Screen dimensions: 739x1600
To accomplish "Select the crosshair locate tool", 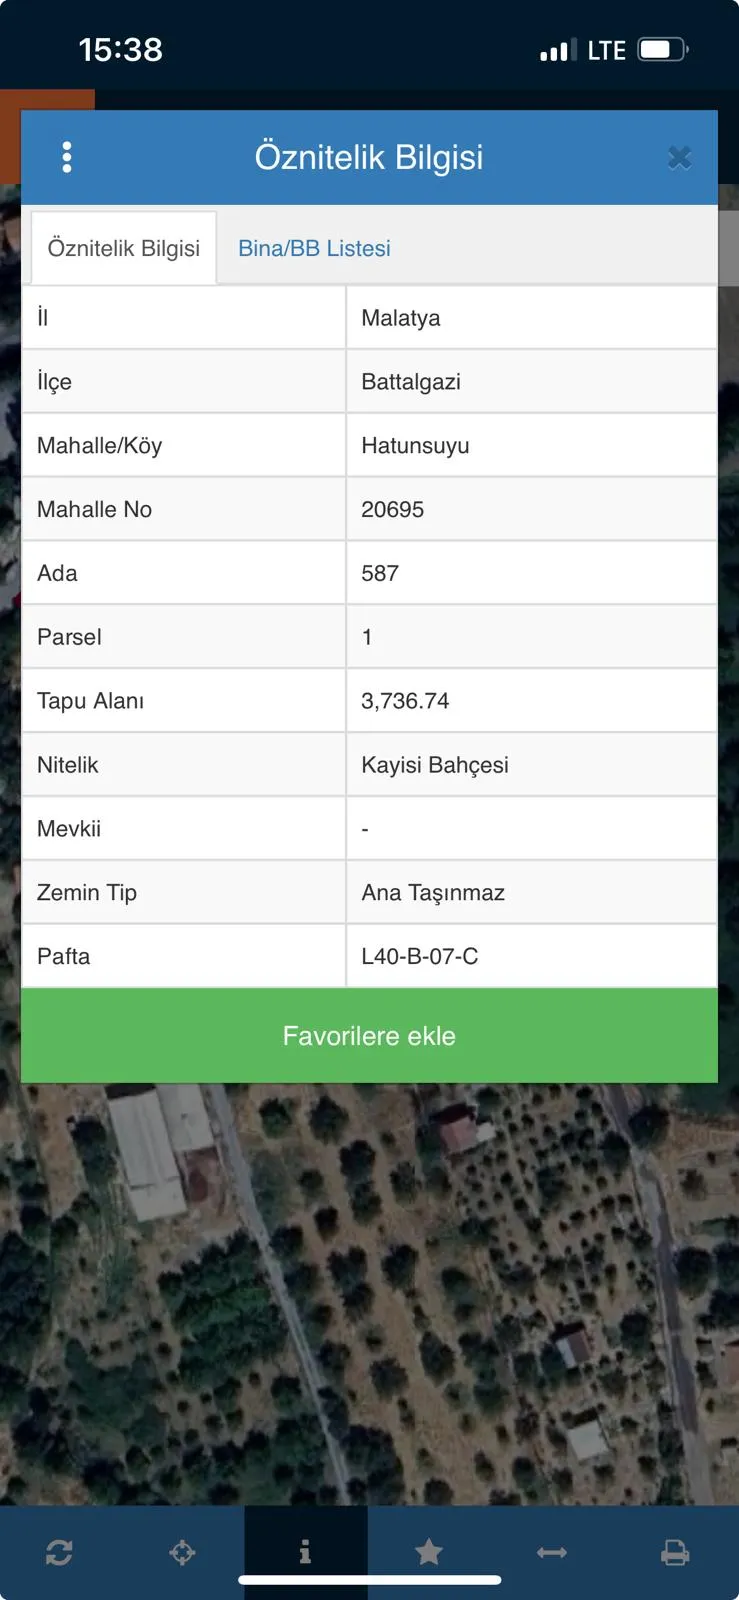I will pos(182,1552).
